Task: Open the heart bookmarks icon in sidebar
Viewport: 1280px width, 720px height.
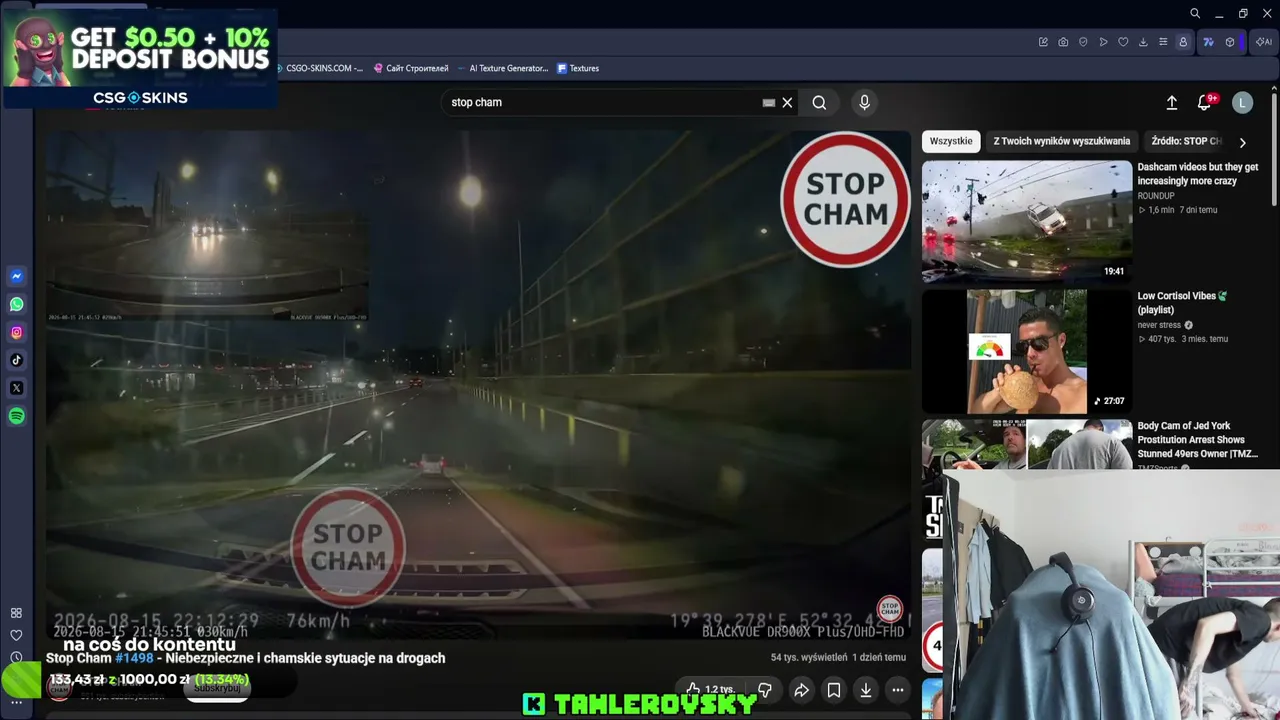Action: 16,635
